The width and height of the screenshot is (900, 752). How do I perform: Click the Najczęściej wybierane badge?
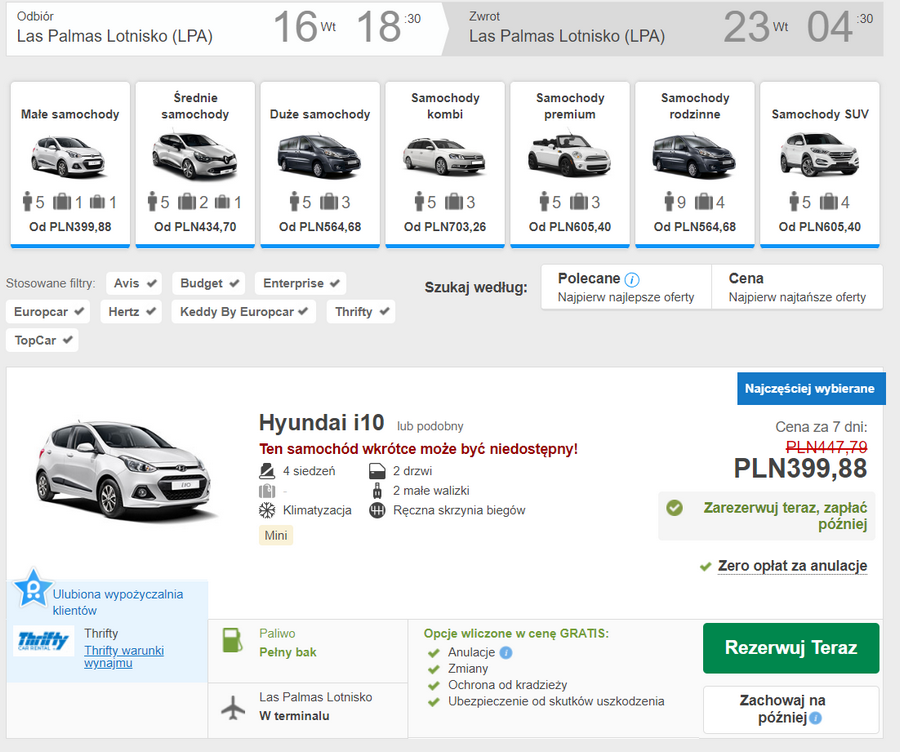(810, 389)
